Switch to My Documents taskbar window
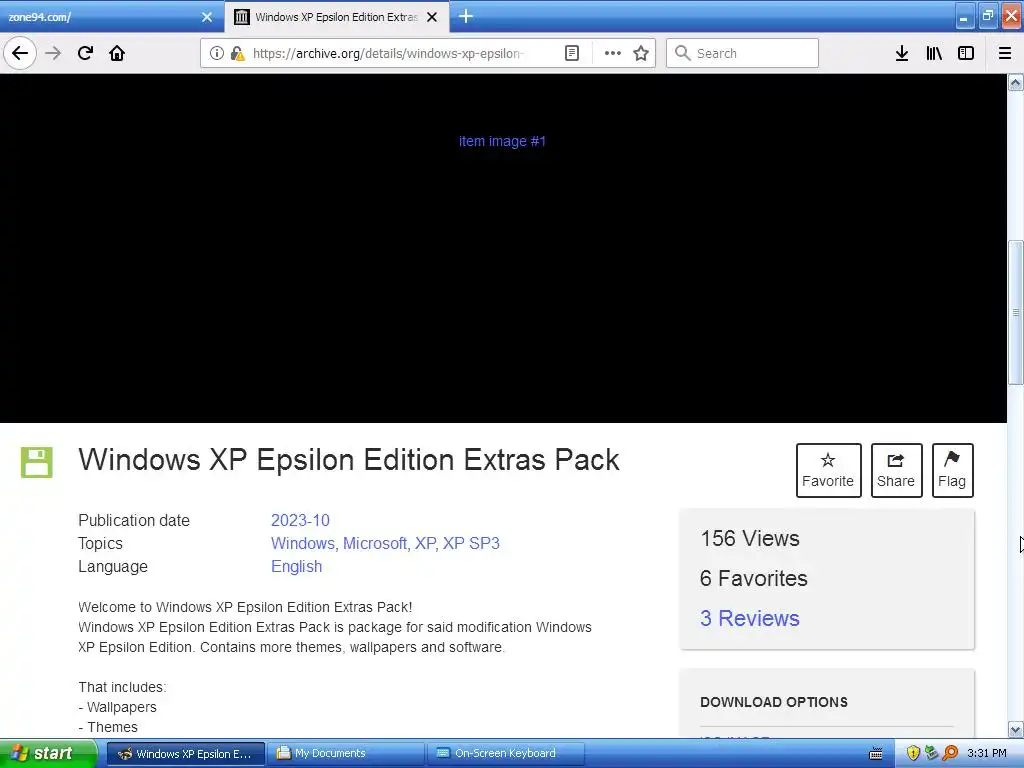The image size is (1024, 768). tap(346, 754)
